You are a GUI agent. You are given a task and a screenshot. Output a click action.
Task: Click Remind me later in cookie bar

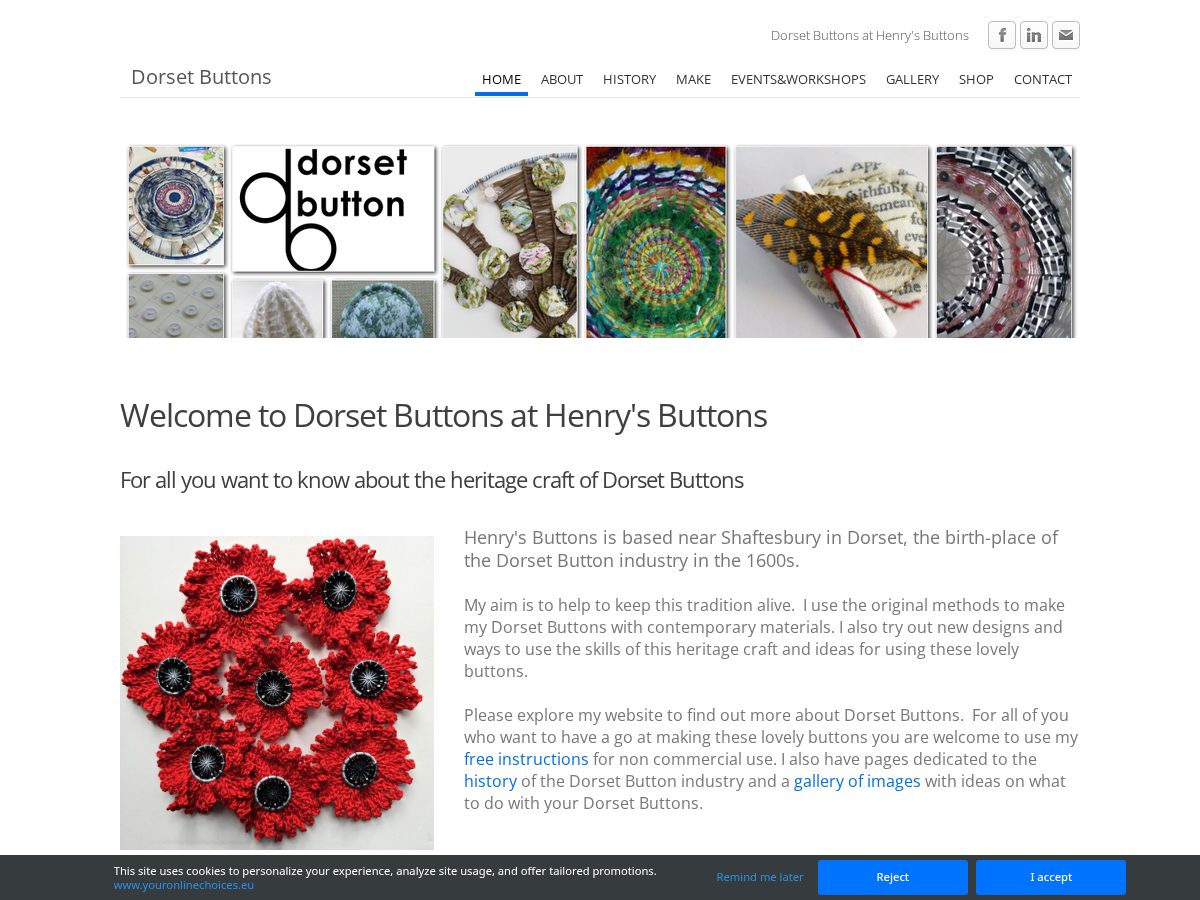(x=760, y=877)
